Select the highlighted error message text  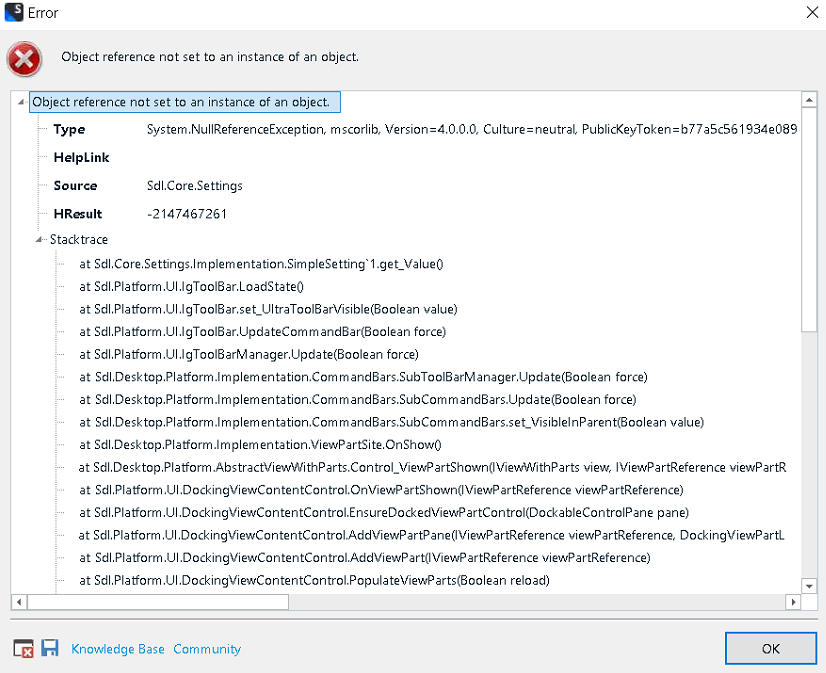(184, 101)
